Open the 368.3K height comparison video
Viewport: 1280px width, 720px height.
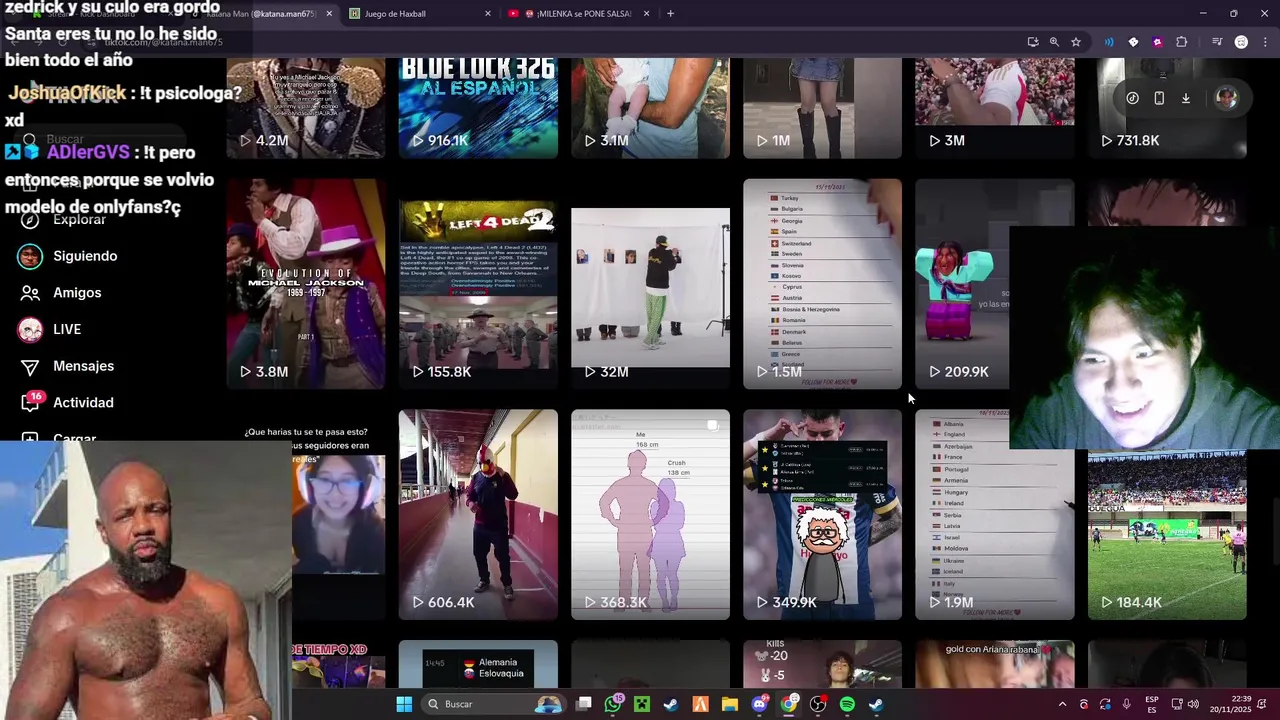[650, 515]
